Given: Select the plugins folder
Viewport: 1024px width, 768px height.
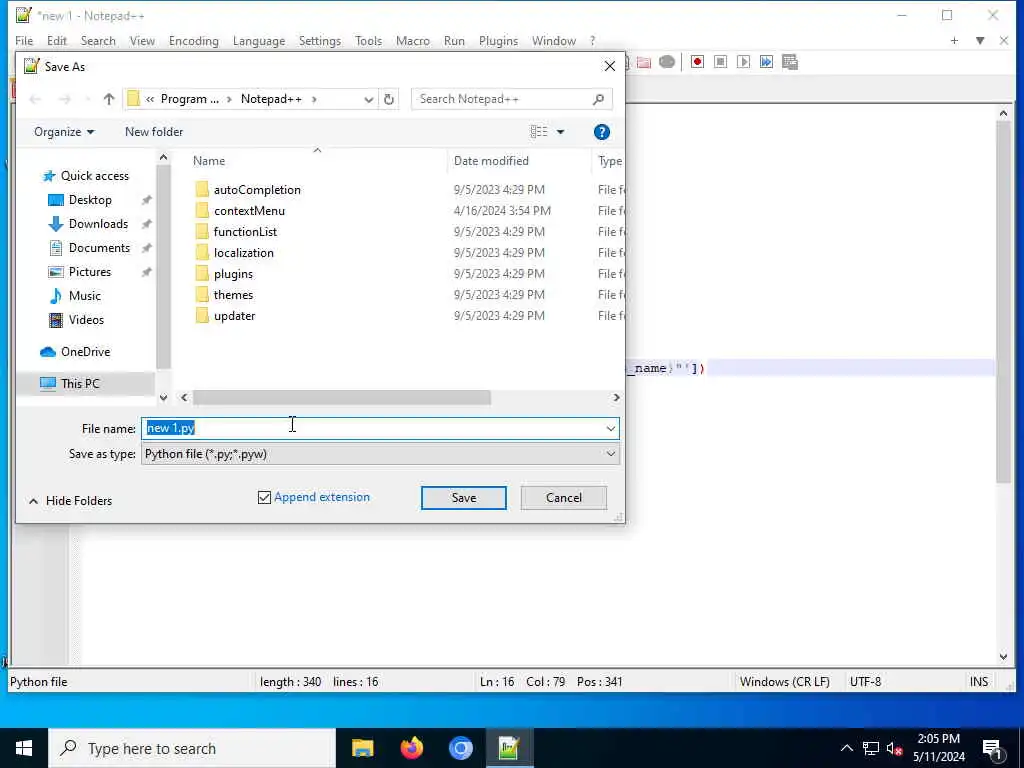Looking at the screenshot, I should click(x=233, y=274).
